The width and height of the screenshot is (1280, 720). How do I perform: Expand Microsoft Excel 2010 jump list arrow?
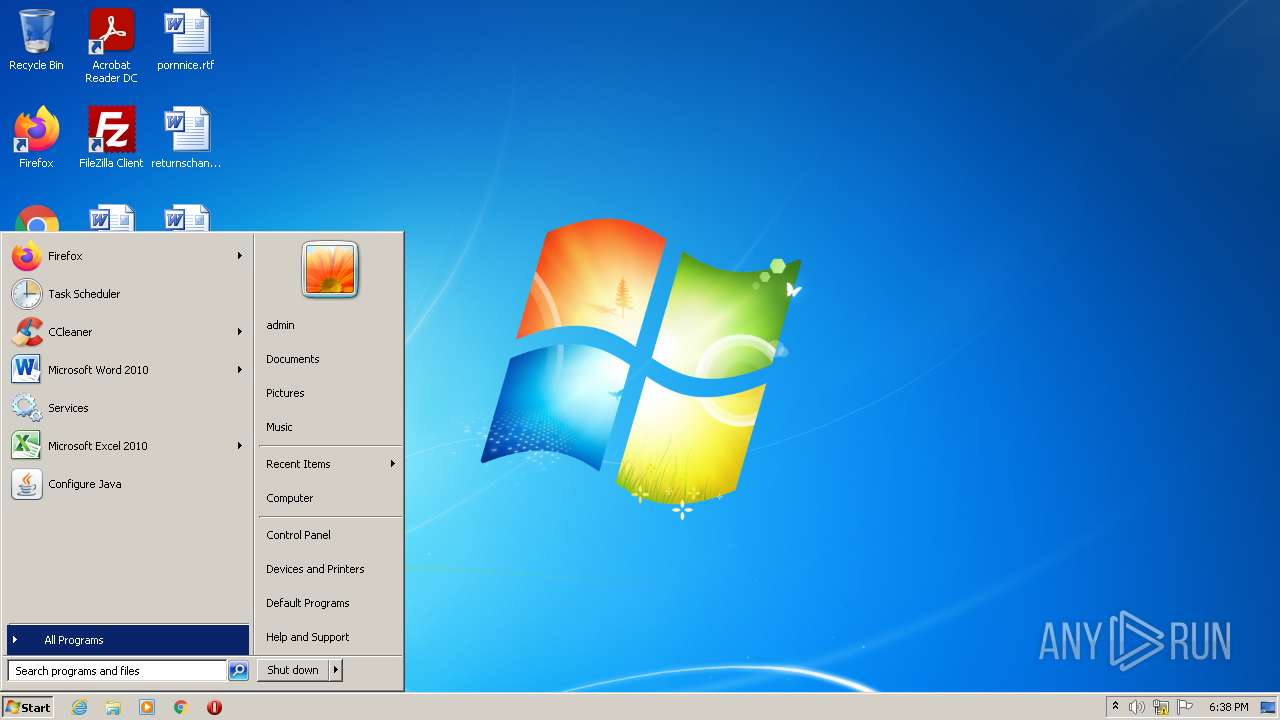[240, 446]
